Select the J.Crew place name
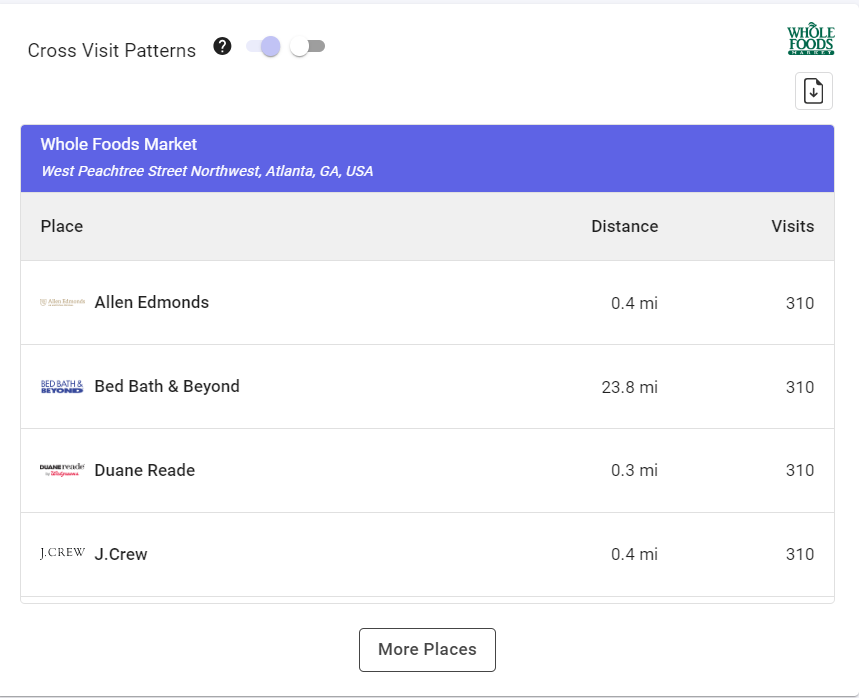Image resolution: width=859 pixels, height=698 pixels. pos(121,555)
